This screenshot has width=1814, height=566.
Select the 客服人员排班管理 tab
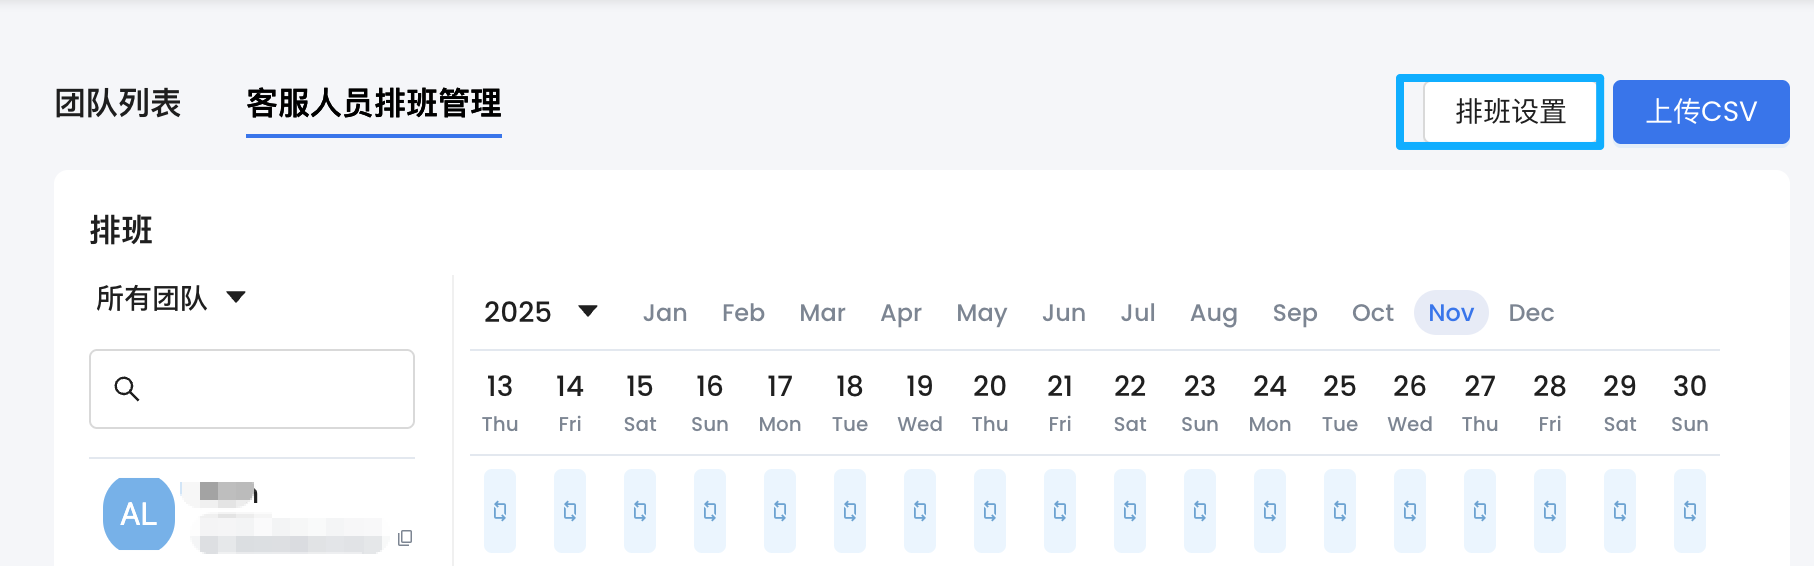click(x=374, y=103)
